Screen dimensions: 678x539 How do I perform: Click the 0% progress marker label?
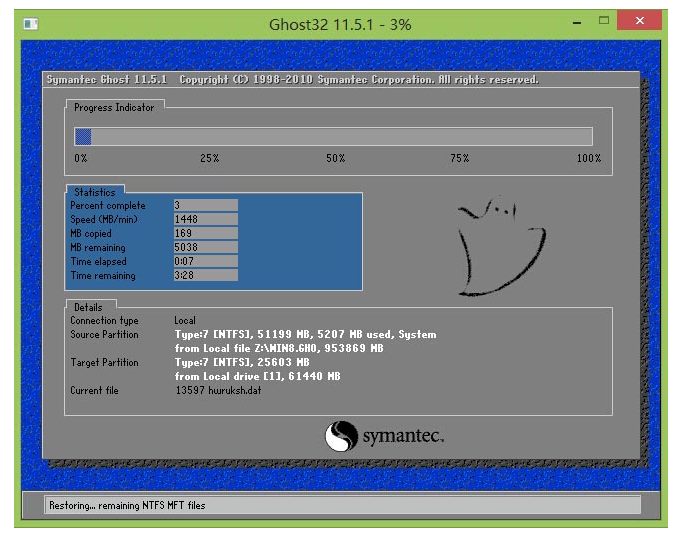click(x=81, y=158)
